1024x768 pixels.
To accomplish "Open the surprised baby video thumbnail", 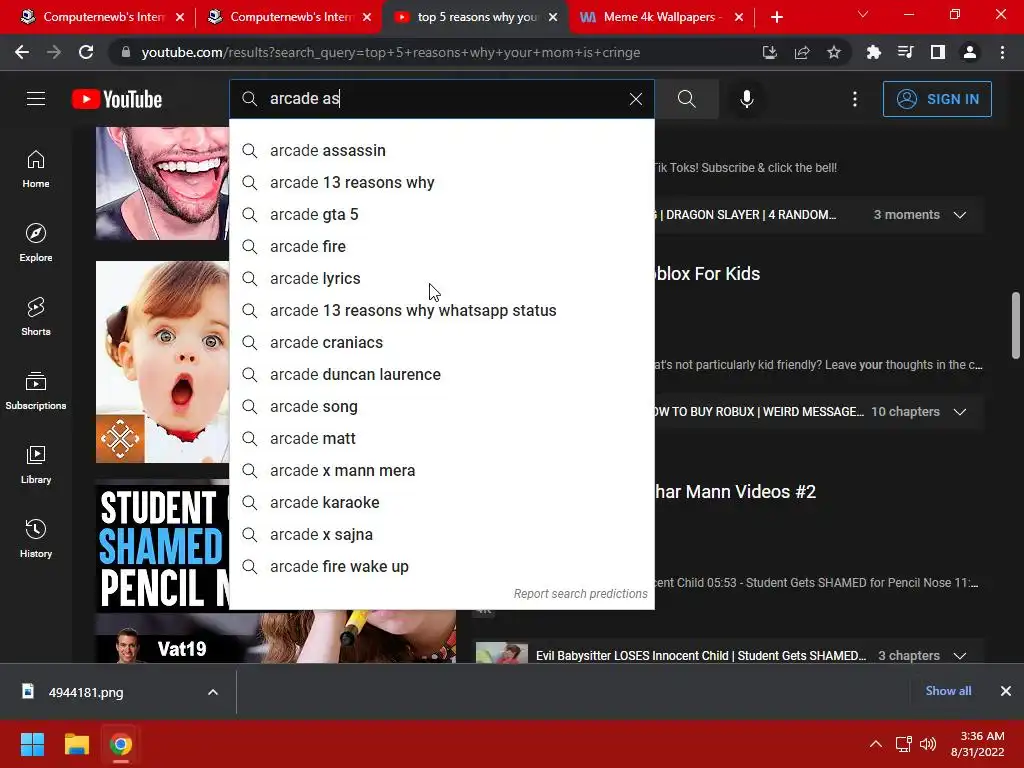I will [x=163, y=362].
